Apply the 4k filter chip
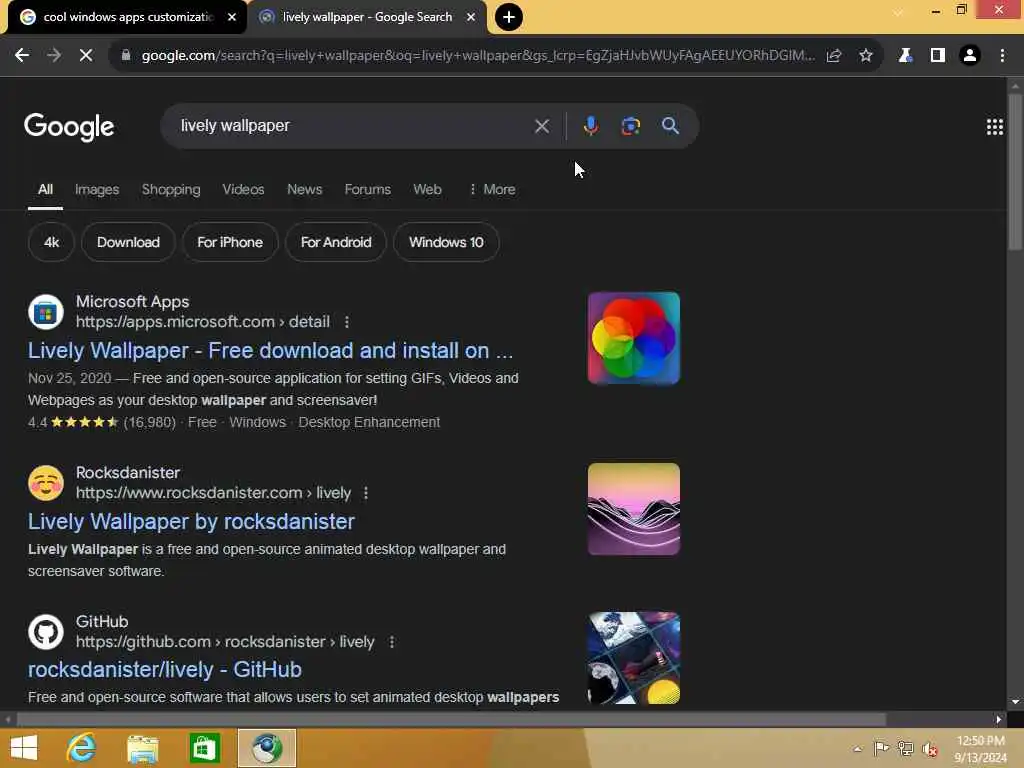This screenshot has width=1024, height=768. tap(51, 242)
